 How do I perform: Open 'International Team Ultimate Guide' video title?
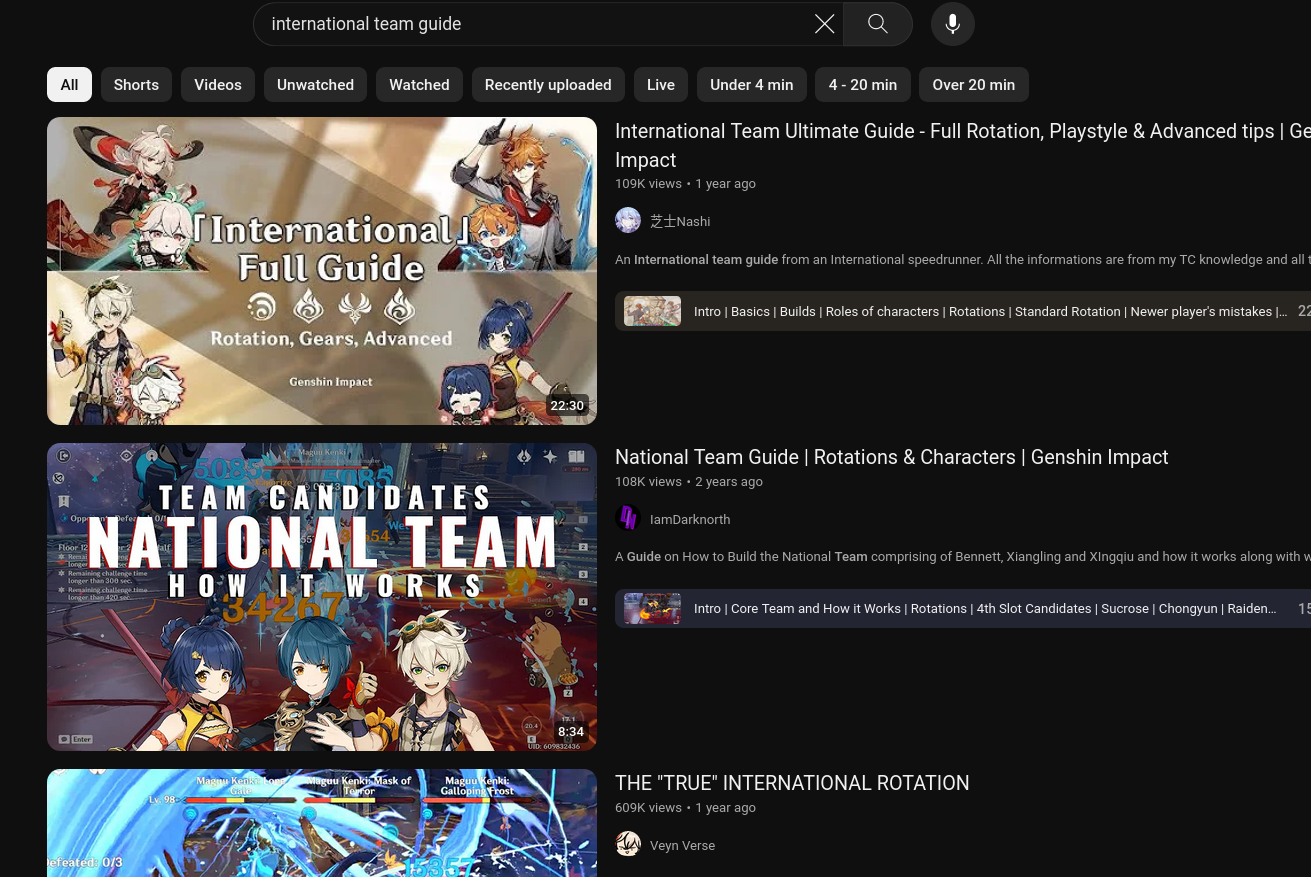(x=963, y=145)
